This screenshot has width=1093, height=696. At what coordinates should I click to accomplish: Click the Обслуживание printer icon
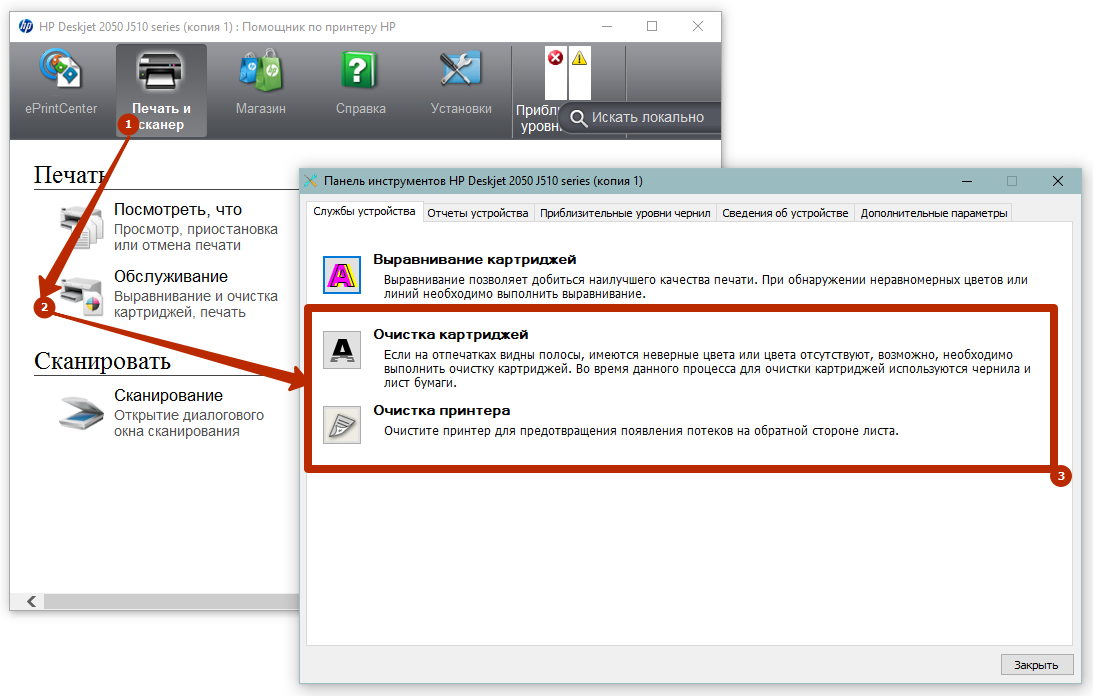pos(82,295)
